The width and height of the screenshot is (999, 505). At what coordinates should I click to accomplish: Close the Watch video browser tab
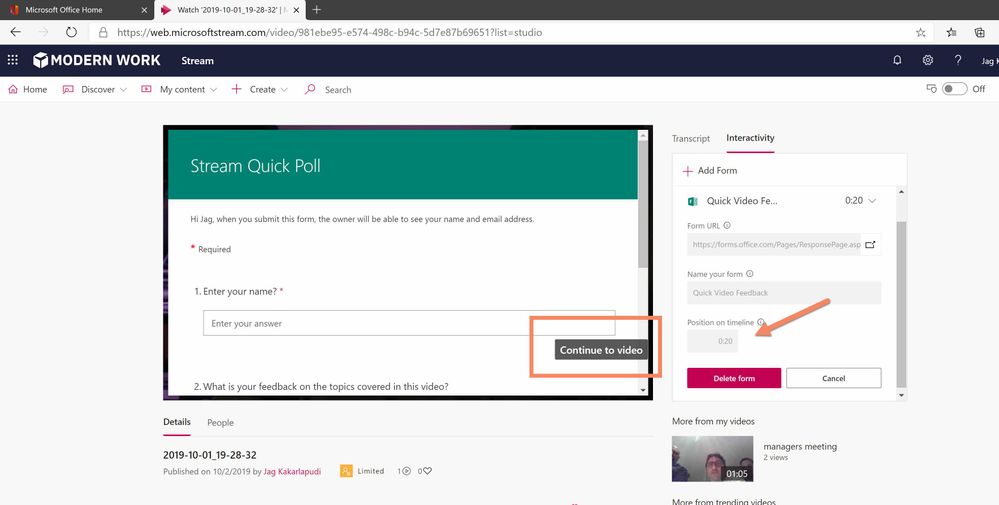tap(296, 10)
